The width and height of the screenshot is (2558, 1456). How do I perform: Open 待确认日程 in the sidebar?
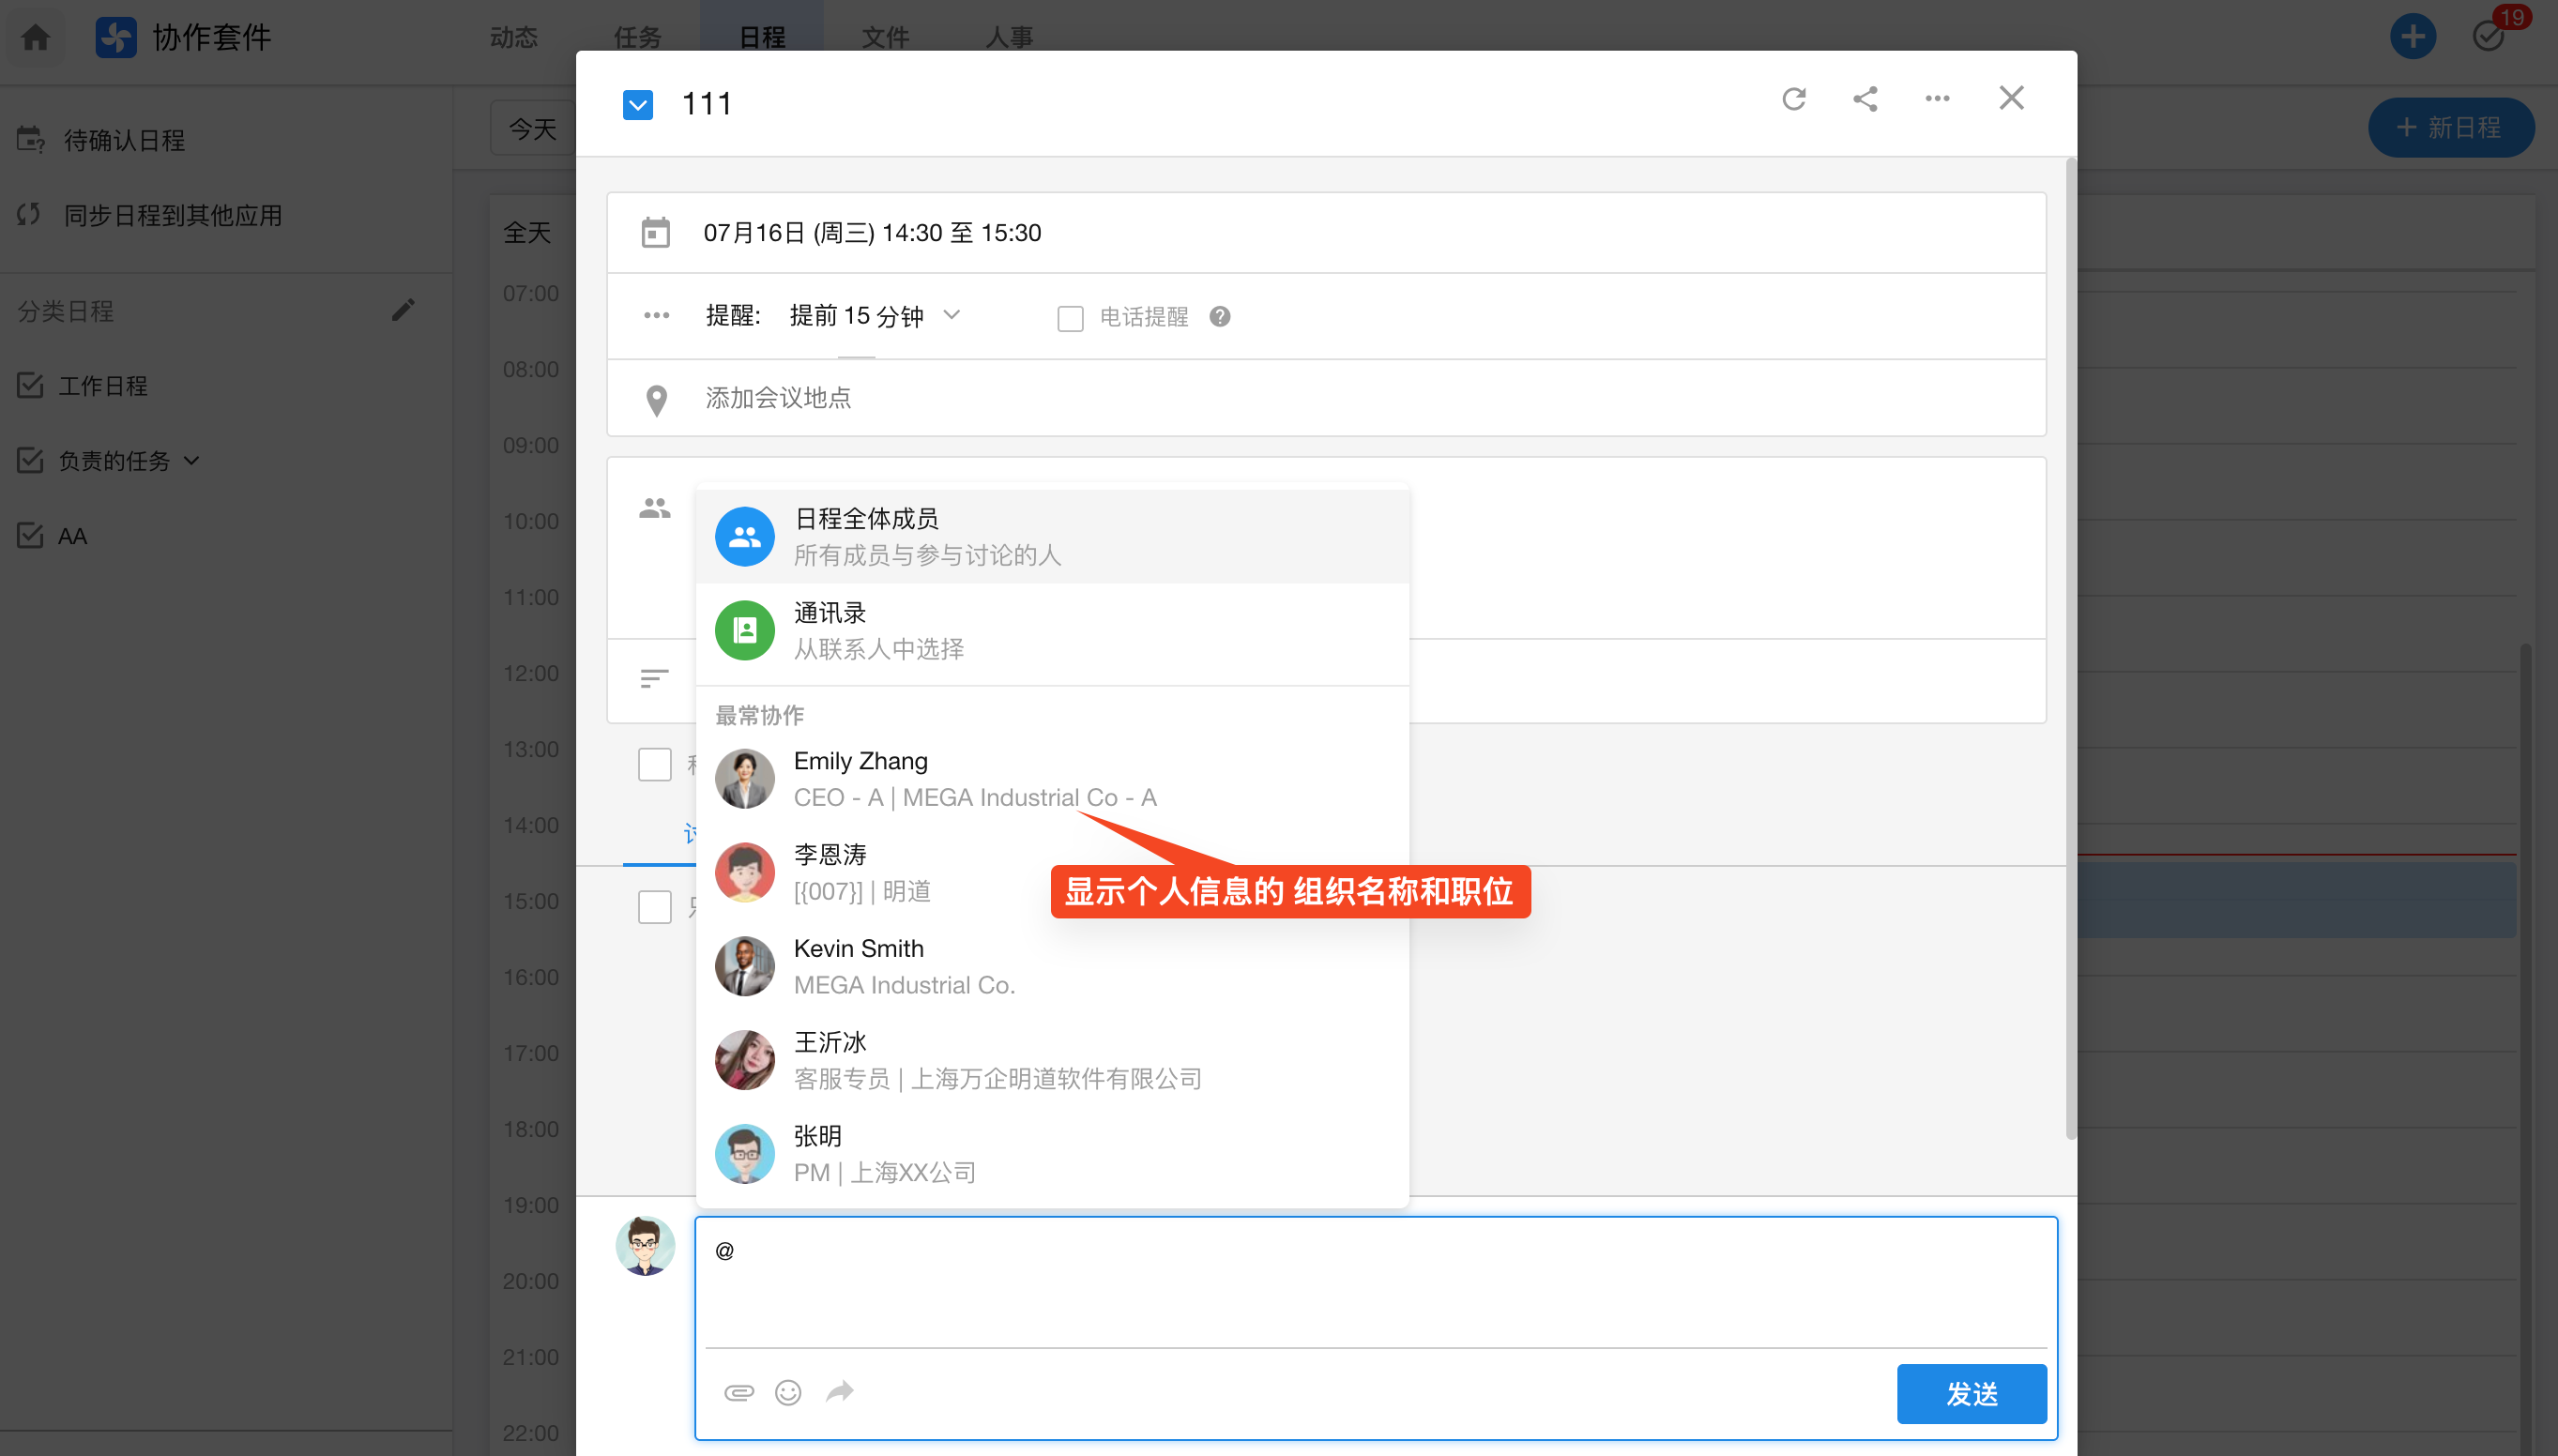tap(124, 141)
